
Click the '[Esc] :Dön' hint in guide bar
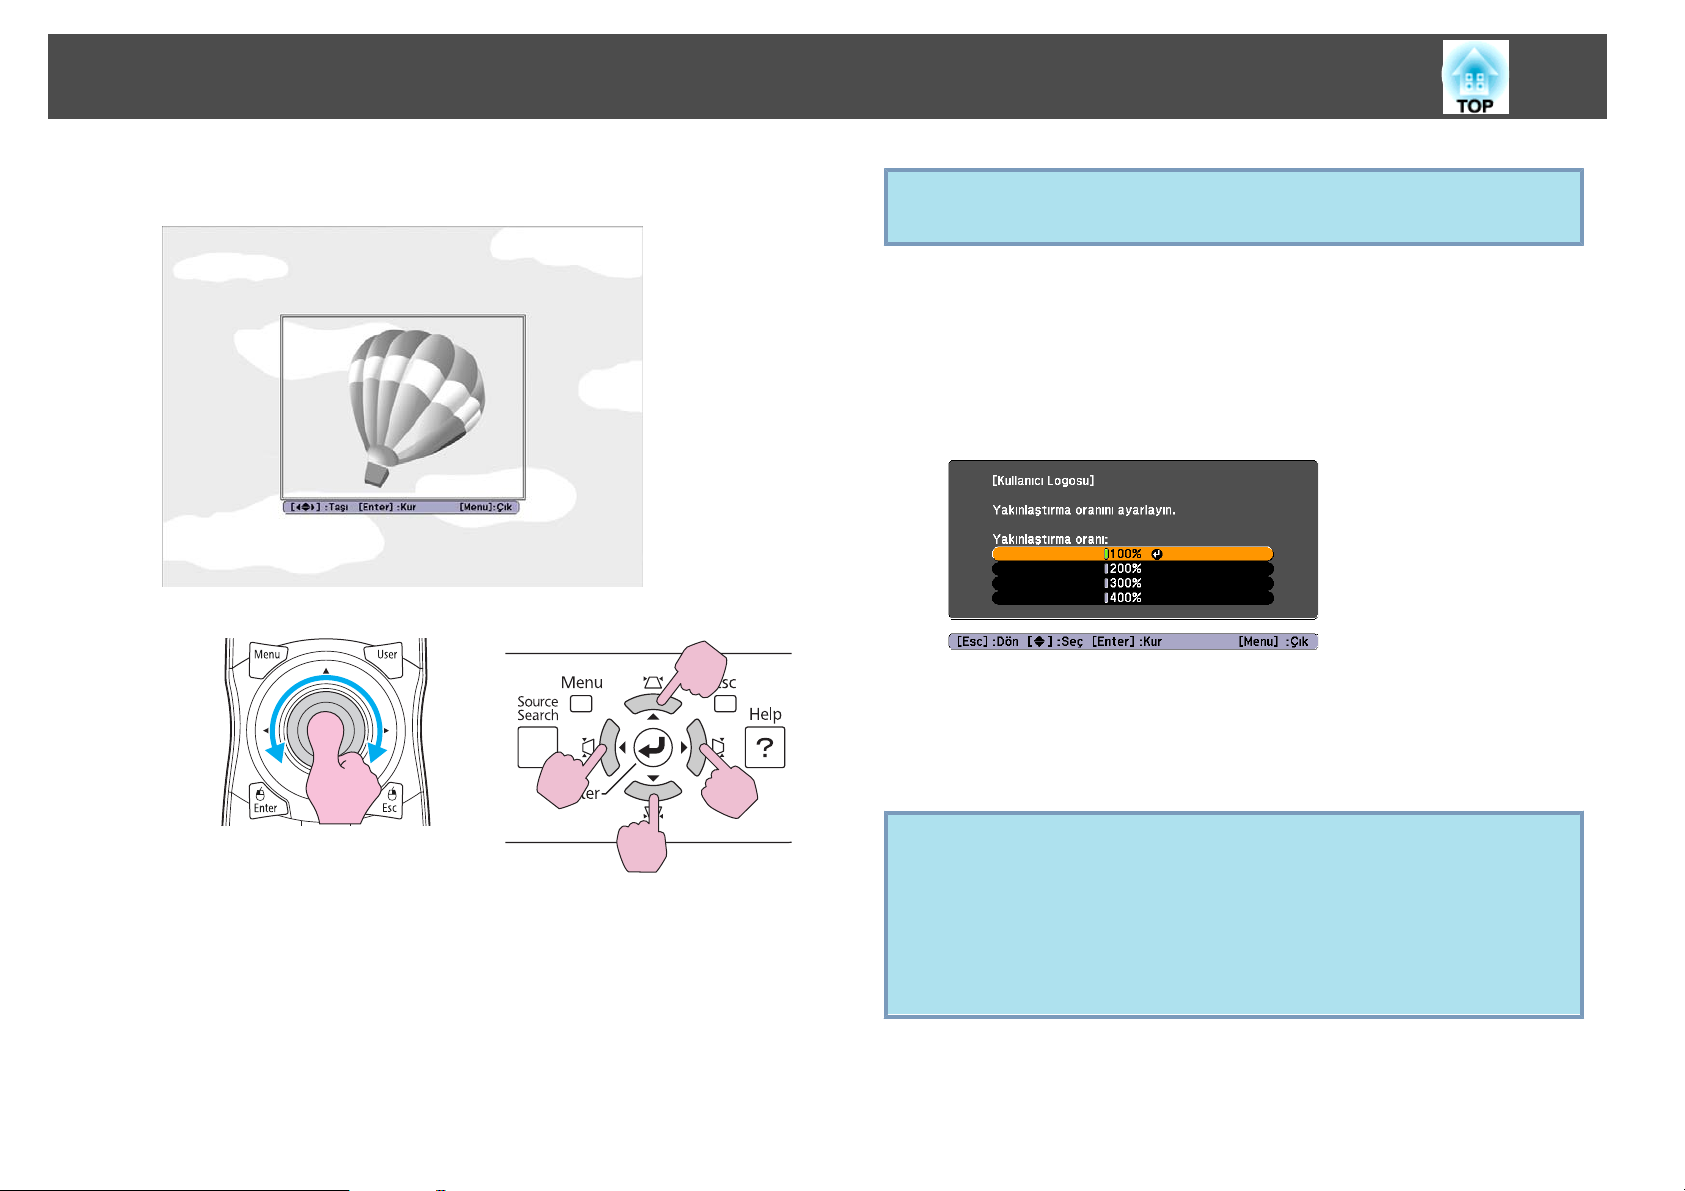(x=987, y=642)
